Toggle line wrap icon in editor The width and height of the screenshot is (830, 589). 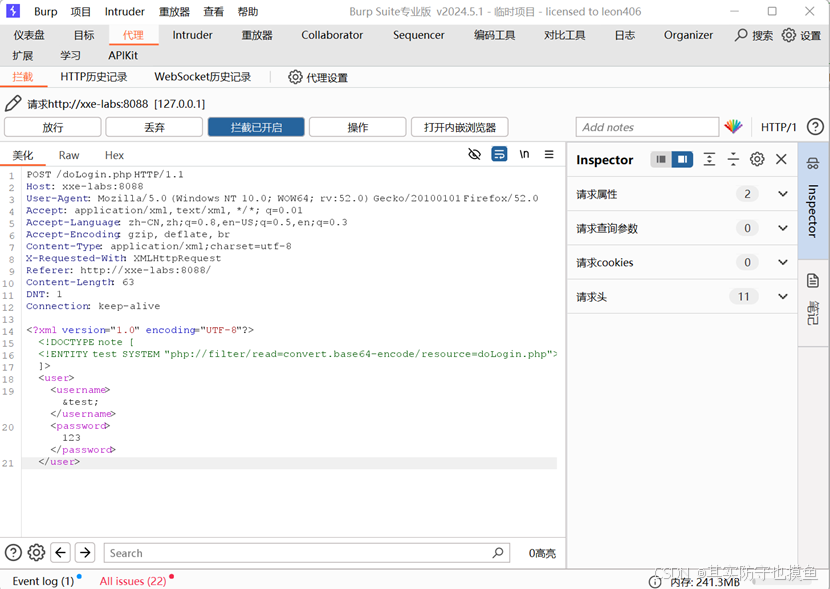[499, 154]
